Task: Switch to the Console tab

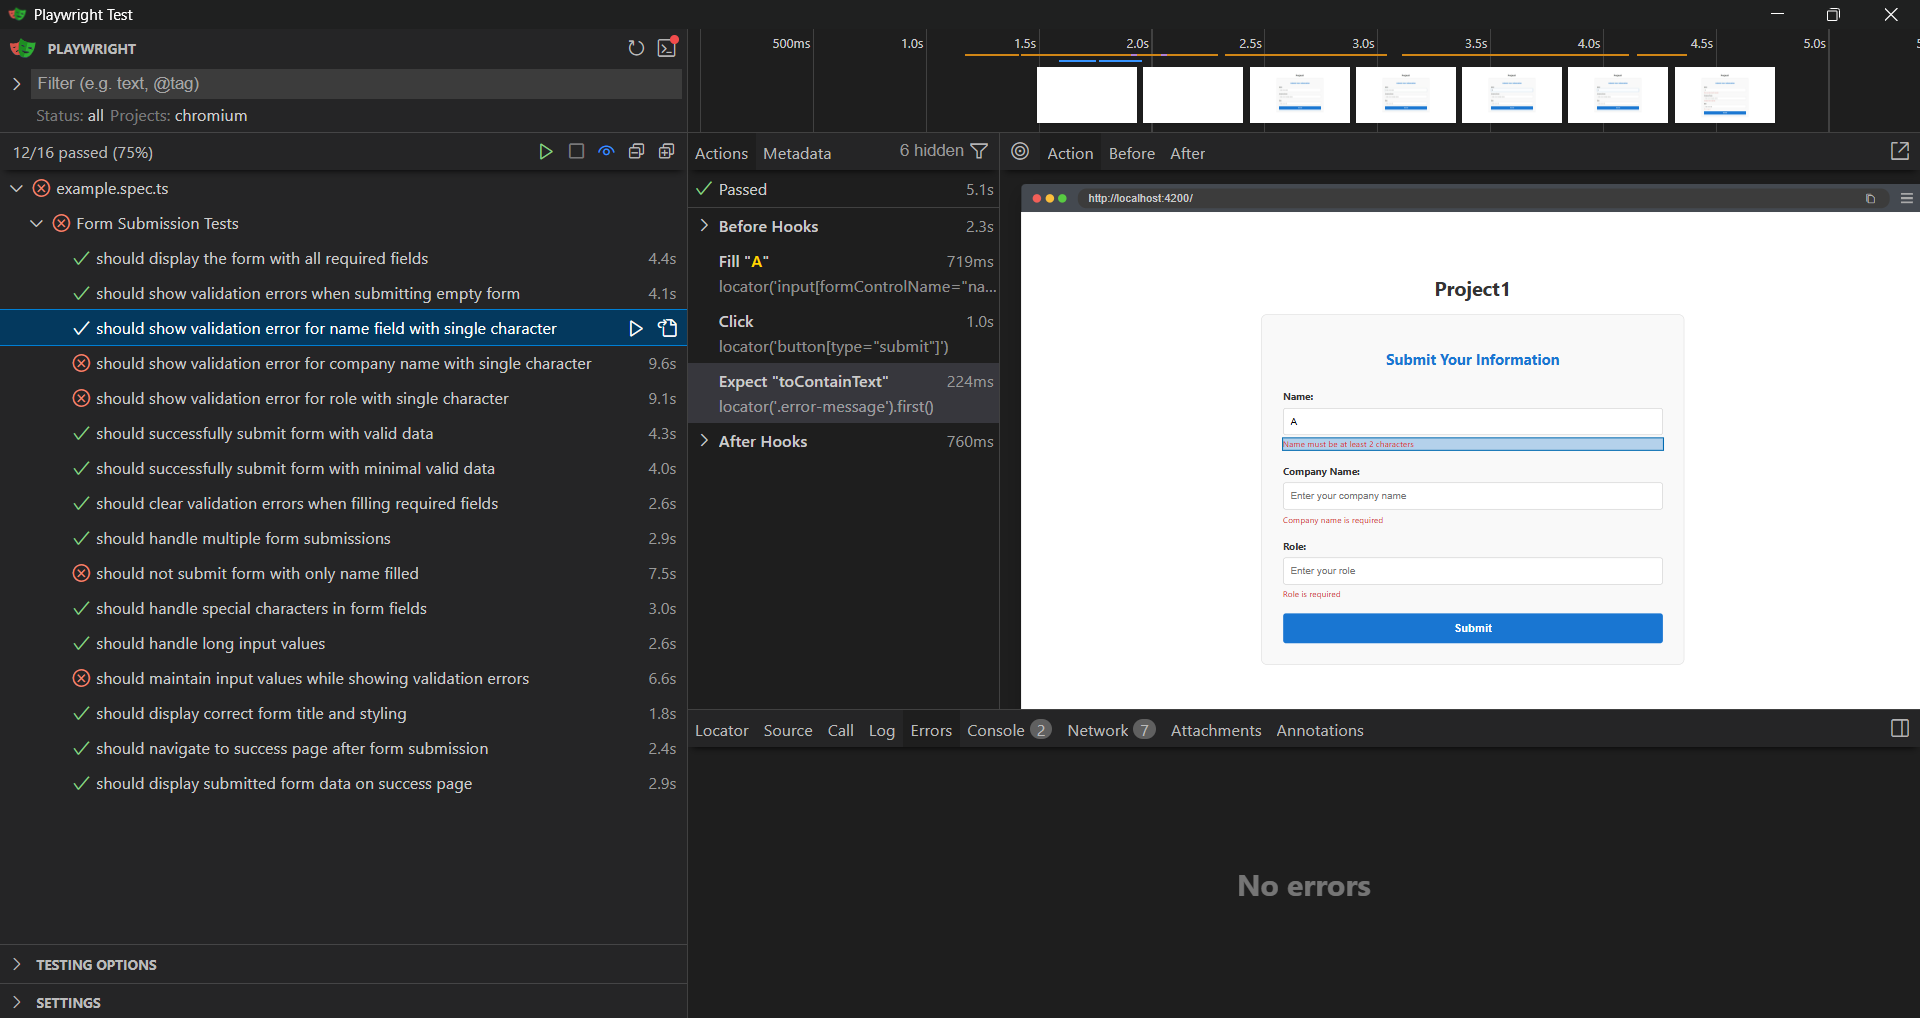Action: click(995, 730)
